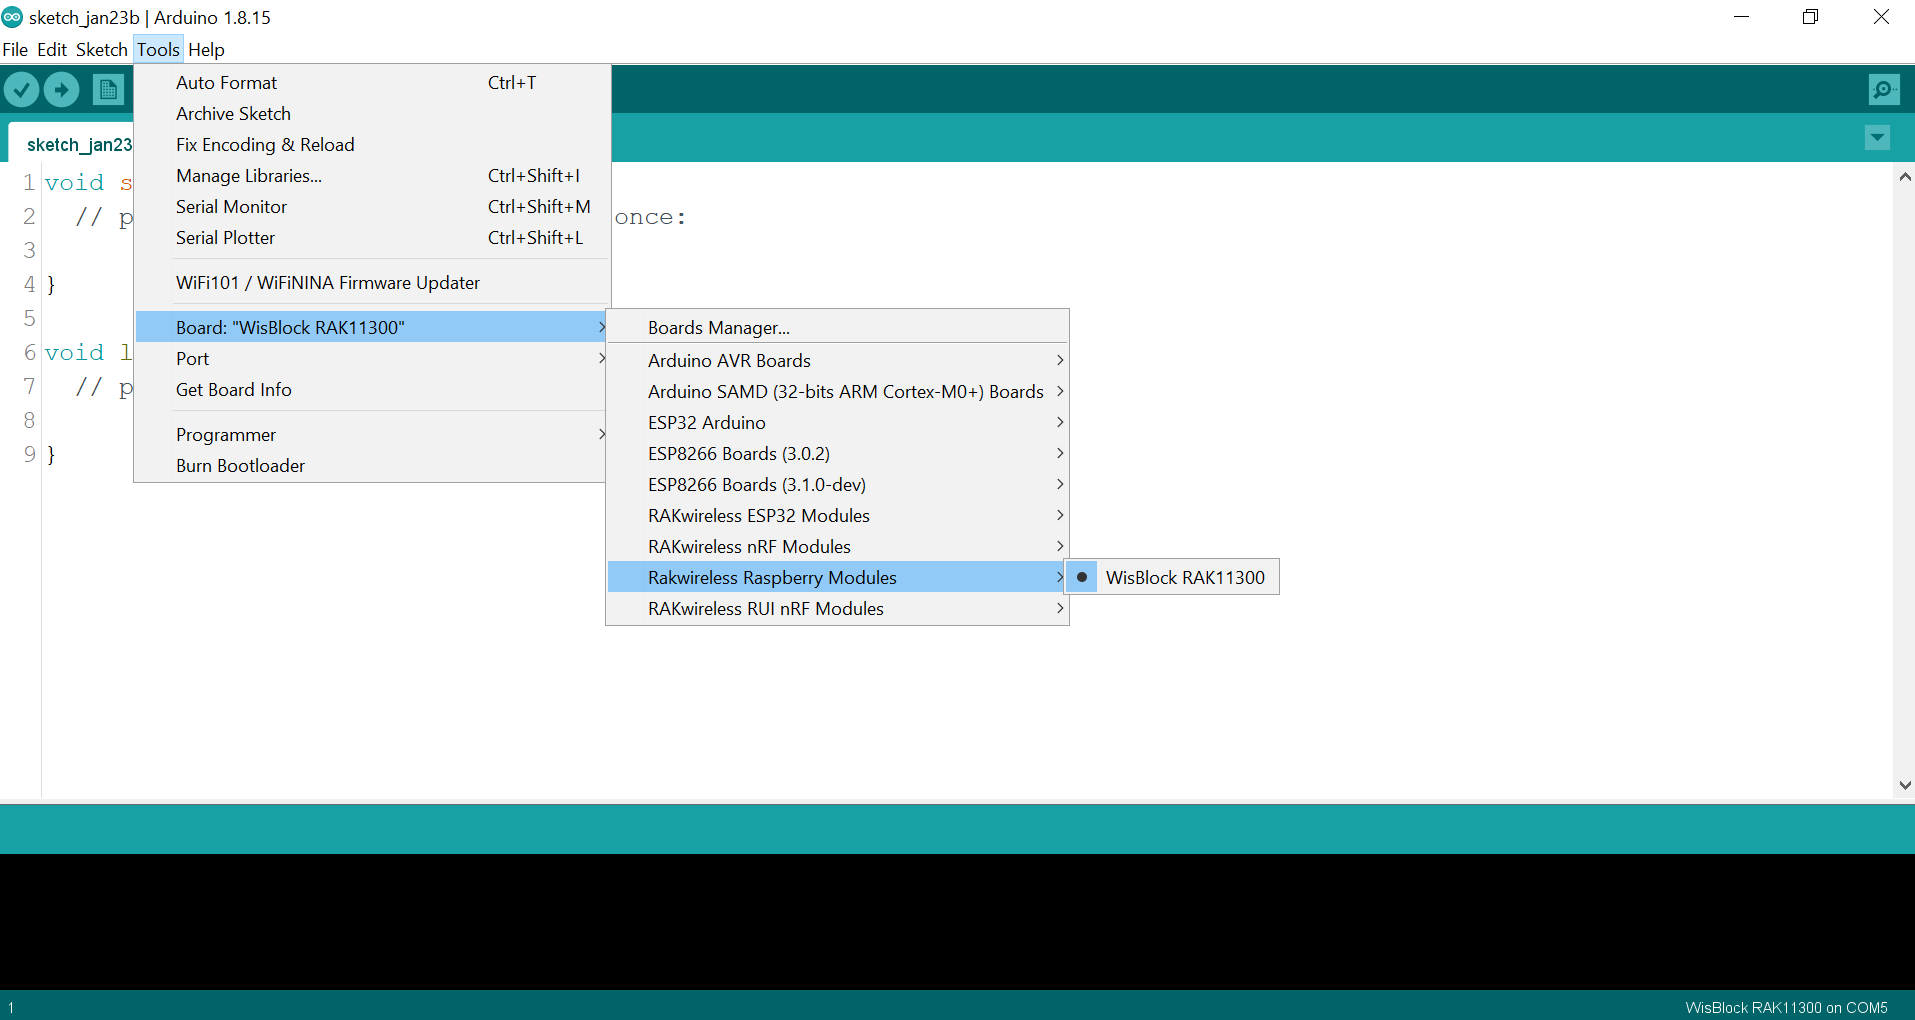Viewport: 1915px width, 1020px height.
Task: Select Fix Encoding & Reload
Action: [x=372, y=145]
